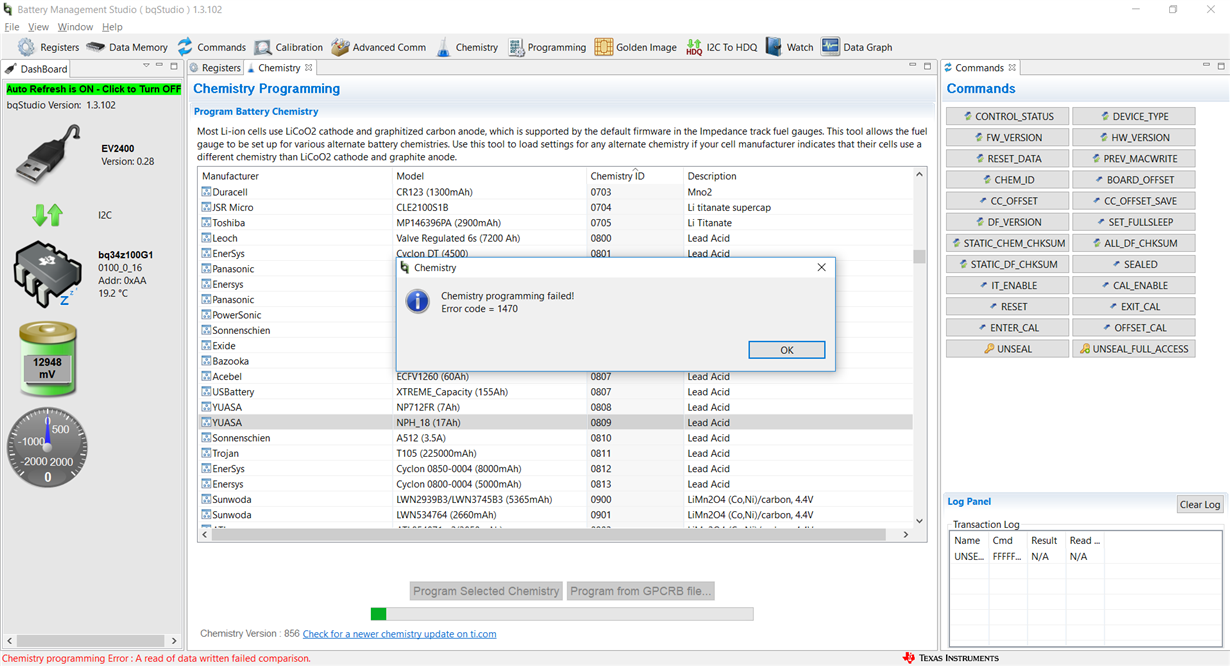1230x666 pixels.
Task: Open the Calibration tool
Action: coord(288,47)
